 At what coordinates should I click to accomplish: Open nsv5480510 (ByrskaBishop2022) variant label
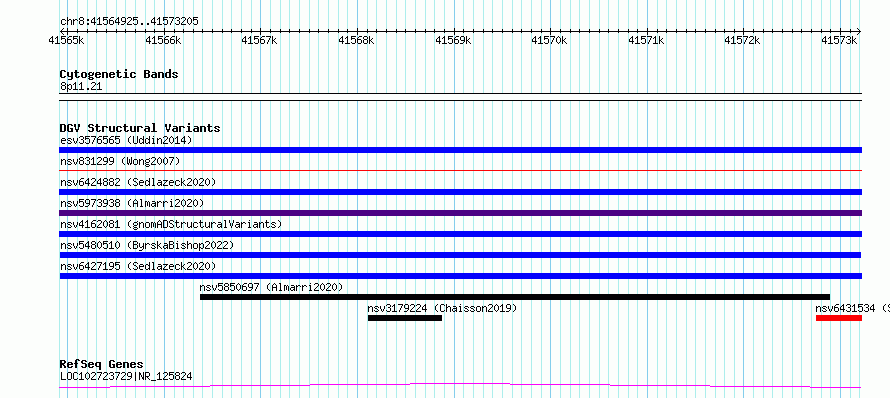pos(147,245)
